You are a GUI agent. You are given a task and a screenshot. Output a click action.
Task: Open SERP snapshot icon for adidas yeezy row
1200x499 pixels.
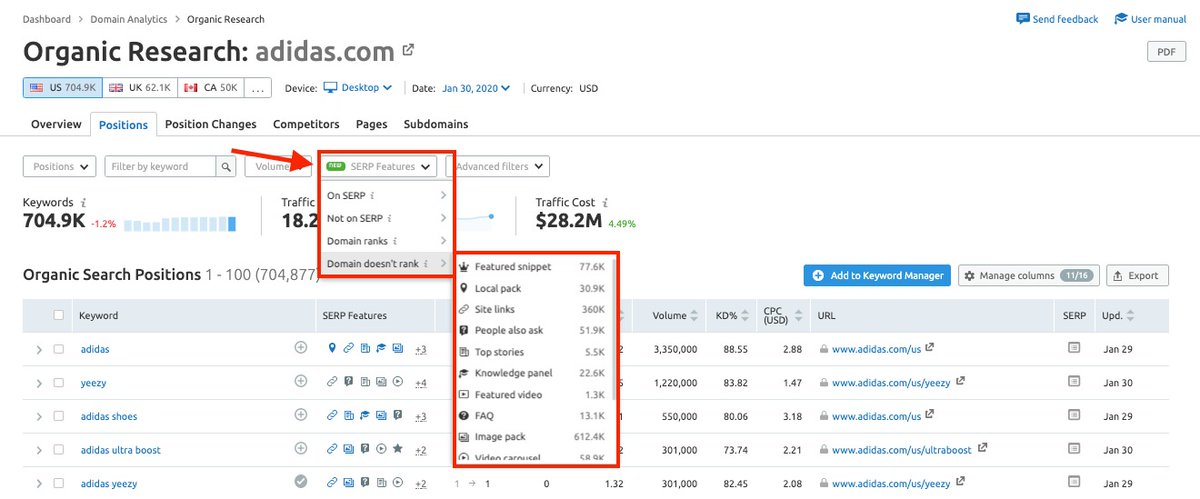coord(1074,482)
